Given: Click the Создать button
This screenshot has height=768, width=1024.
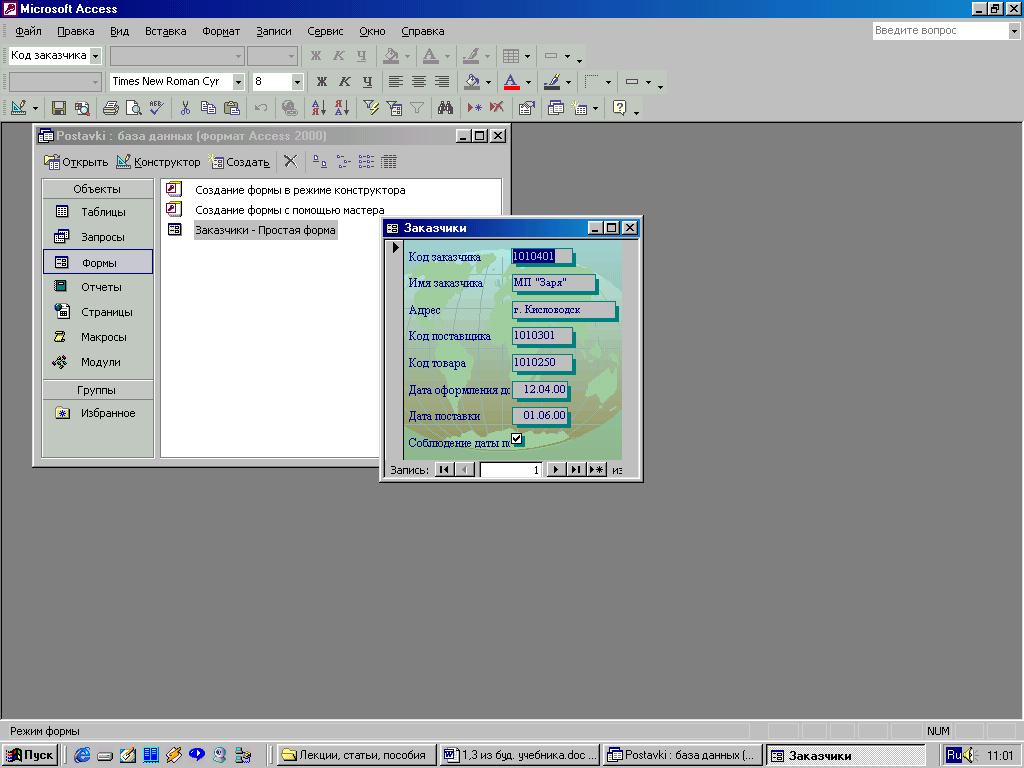Looking at the screenshot, I should coord(239,162).
